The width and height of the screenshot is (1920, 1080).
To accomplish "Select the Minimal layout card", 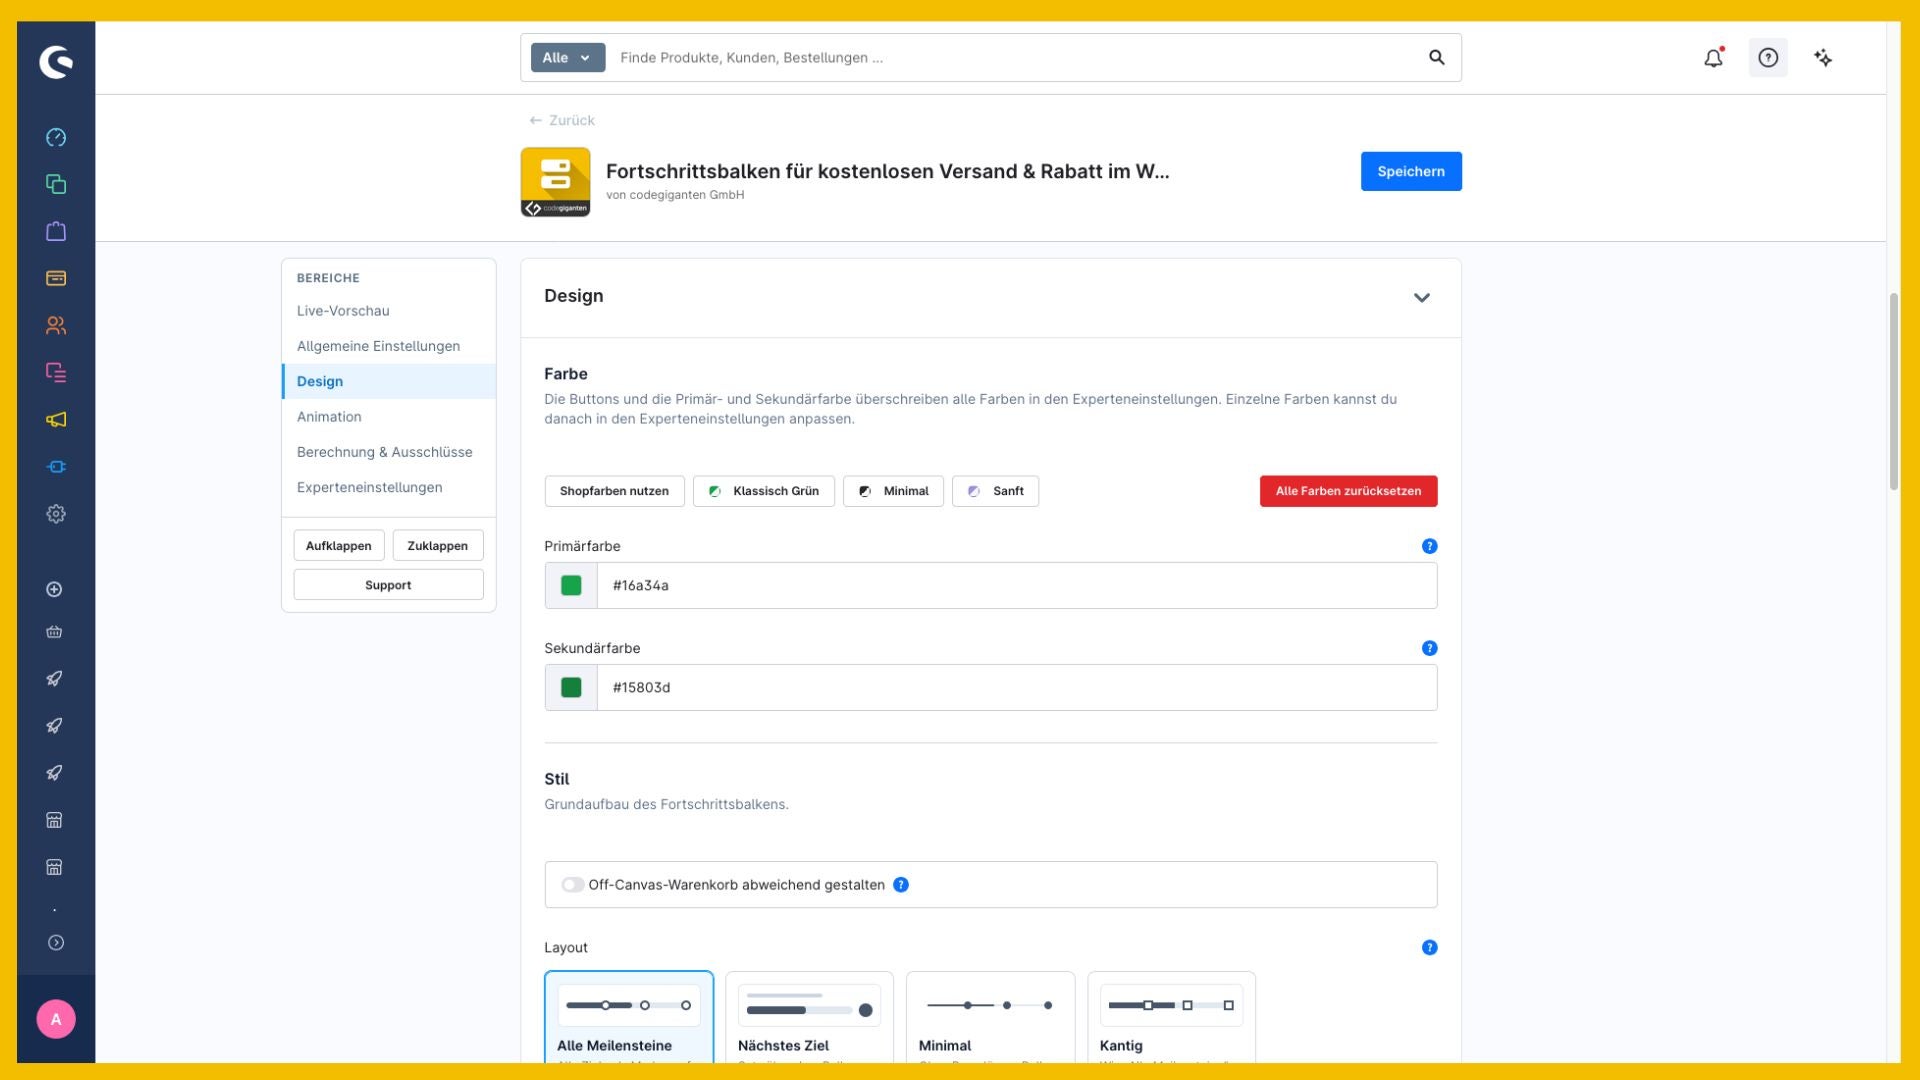I will pos(991,1017).
